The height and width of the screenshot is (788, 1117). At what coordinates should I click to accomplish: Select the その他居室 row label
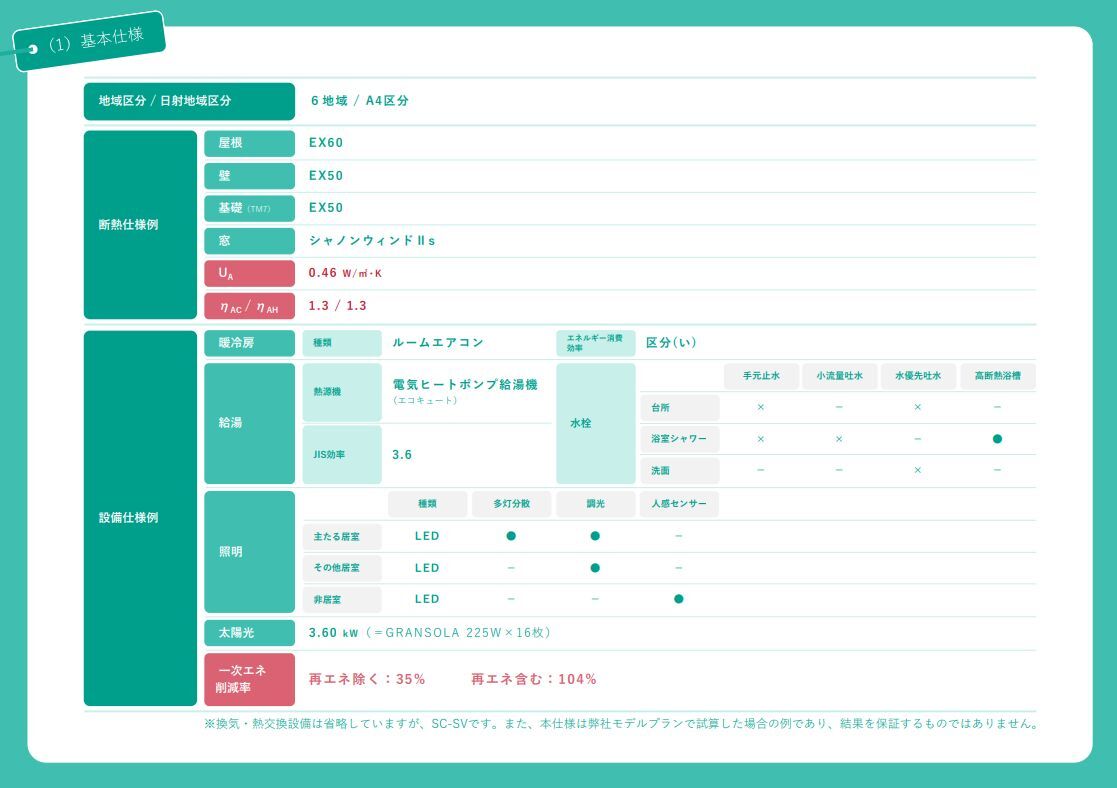pos(342,568)
